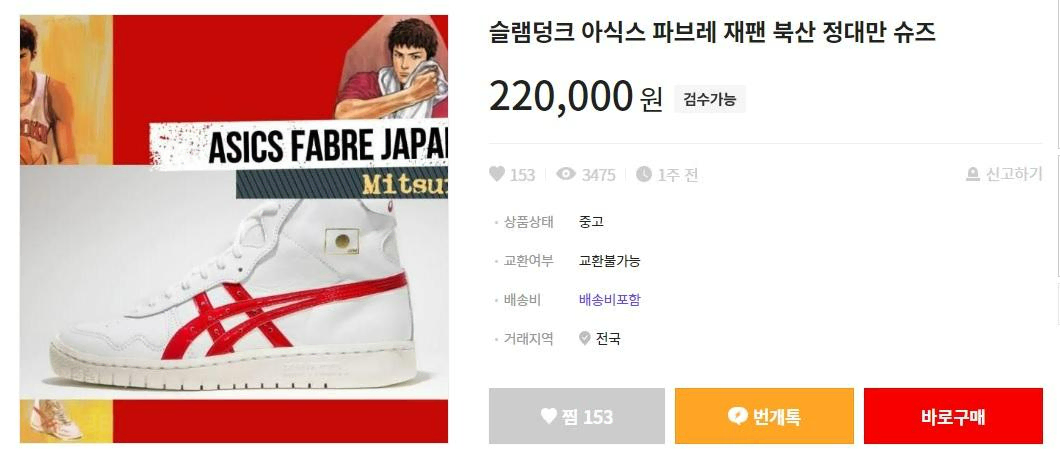Image resolution: width=1060 pixels, height=457 pixels.
Task: Click the ASICS FABRE JAPAN banner text
Action: (327, 146)
